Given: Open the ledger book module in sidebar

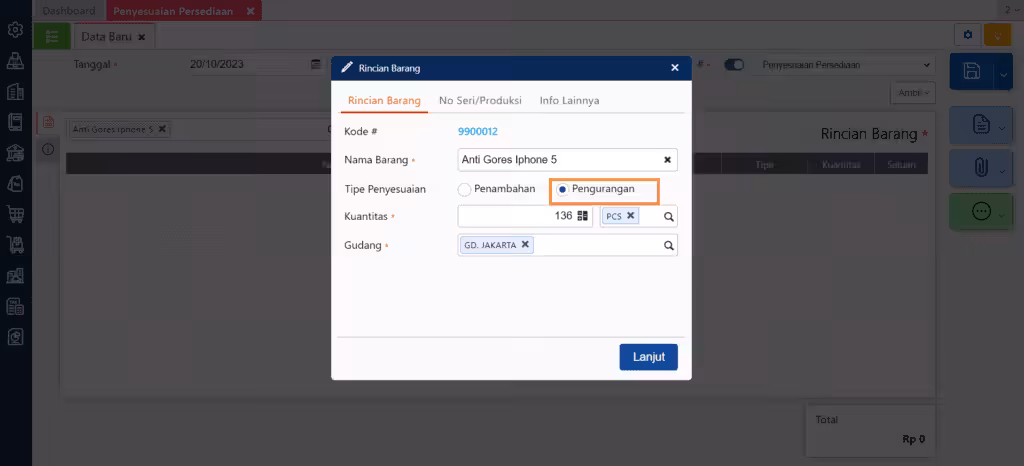Looking at the screenshot, I should point(15,122).
